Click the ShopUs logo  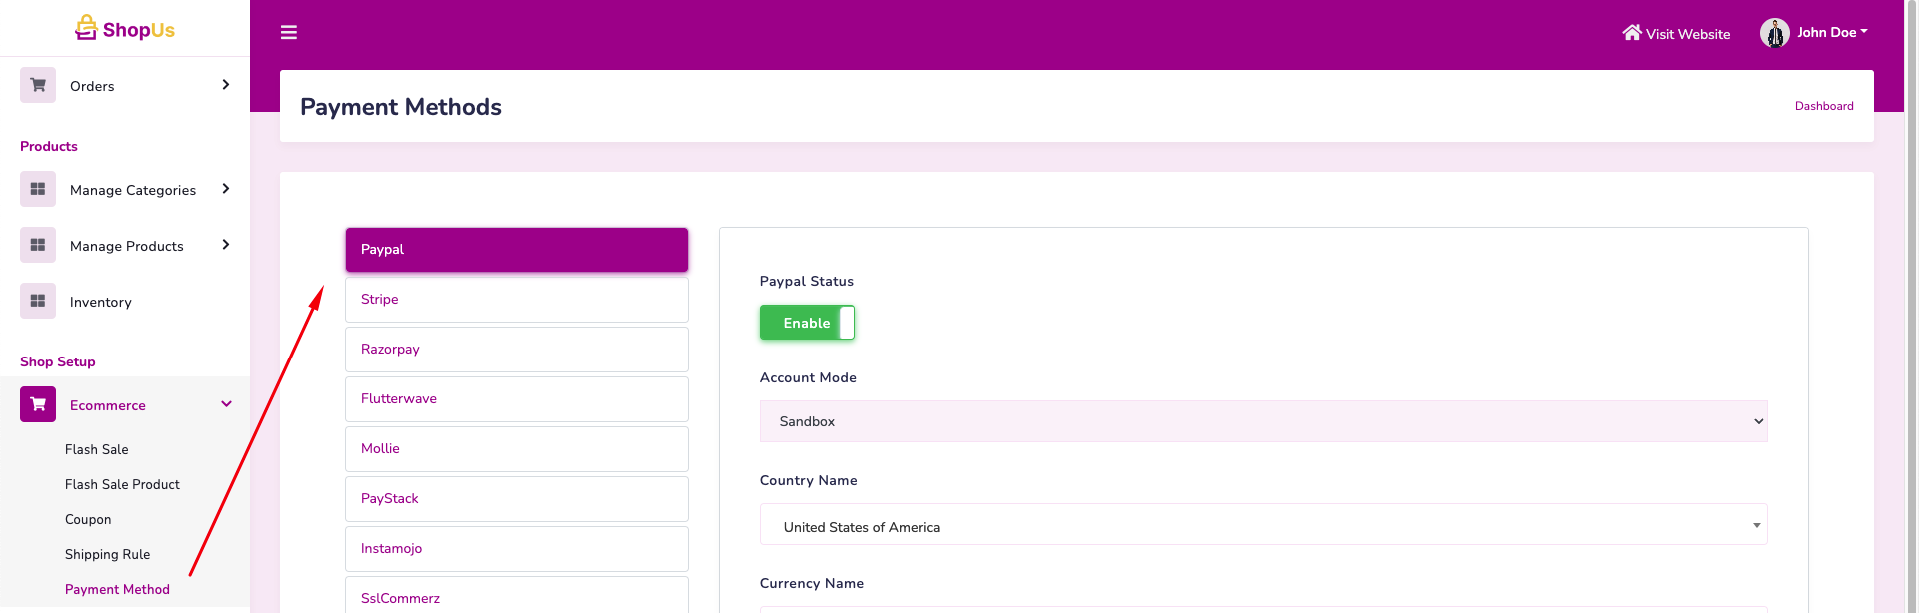click(x=125, y=29)
